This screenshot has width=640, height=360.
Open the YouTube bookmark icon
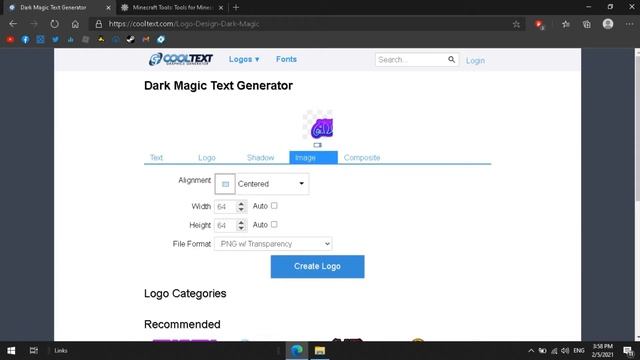point(10,40)
